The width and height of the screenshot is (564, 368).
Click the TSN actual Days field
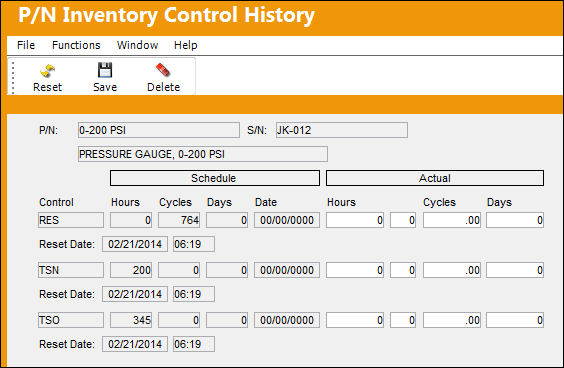click(x=515, y=270)
